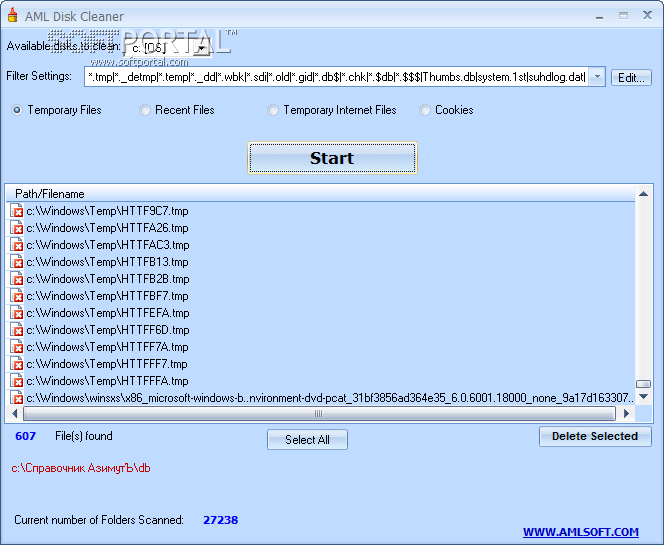Click file icon beside HTTFB2B.tmp

click(x=17, y=278)
